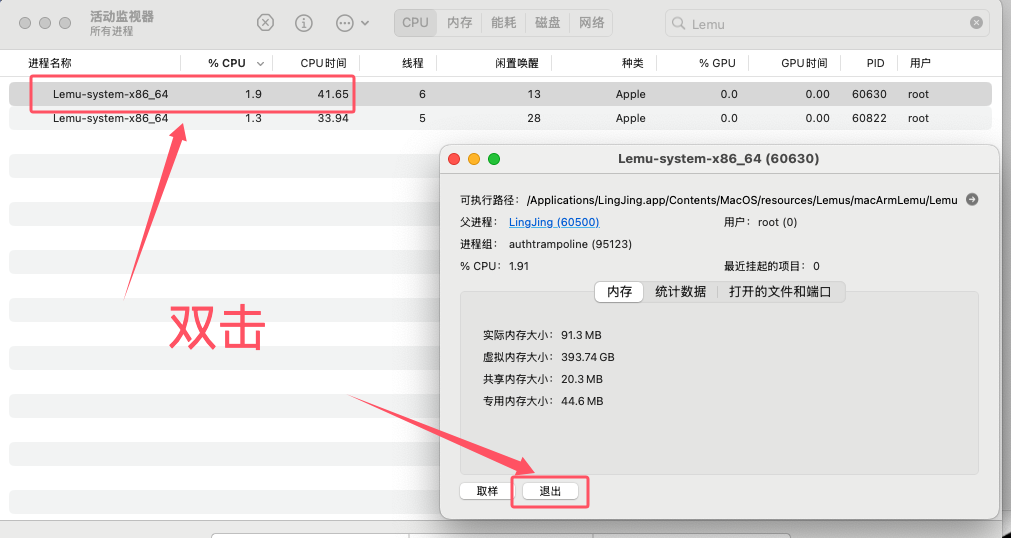Click the 取样 button
The width and height of the screenshot is (1011, 538).
click(x=487, y=491)
